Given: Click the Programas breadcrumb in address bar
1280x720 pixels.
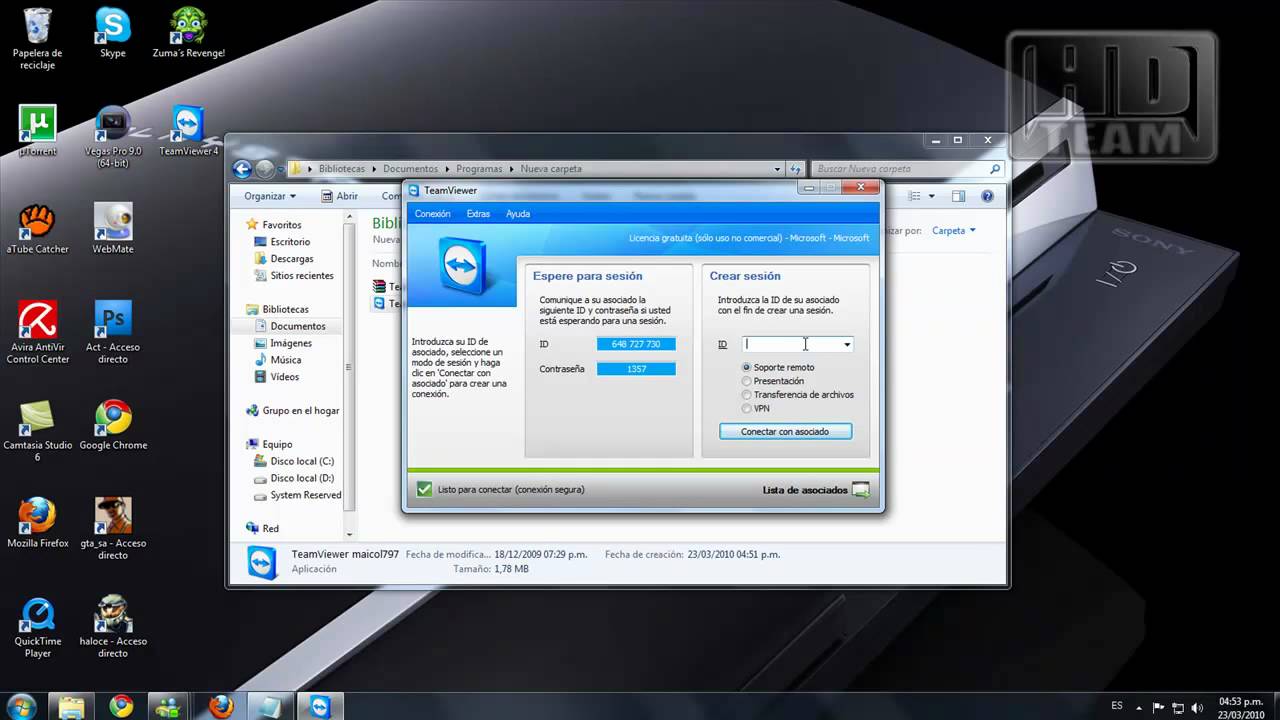Looking at the screenshot, I should click(x=478, y=169).
